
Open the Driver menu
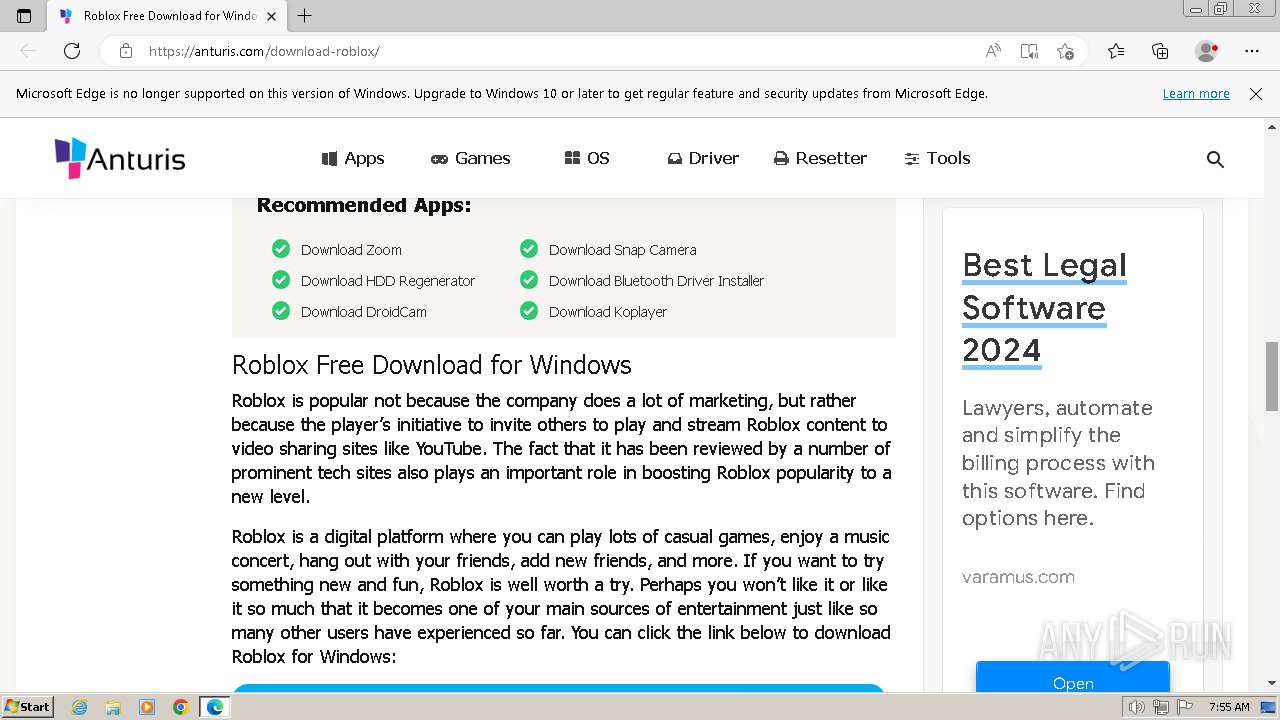703,158
